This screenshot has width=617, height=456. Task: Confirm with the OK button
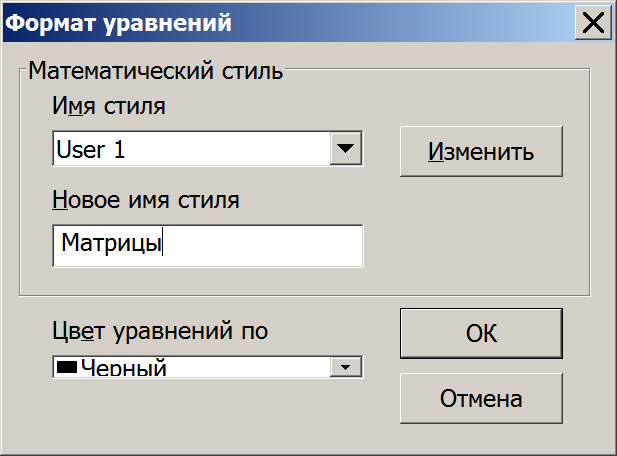tap(481, 334)
